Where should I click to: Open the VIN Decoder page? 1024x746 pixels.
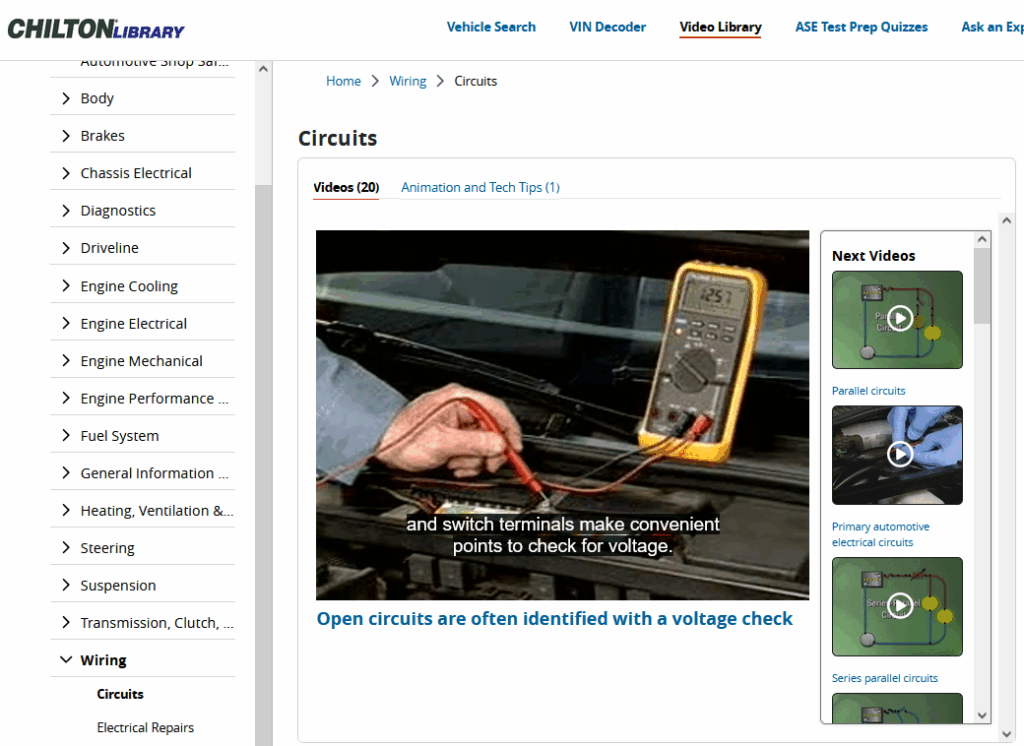(x=607, y=27)
